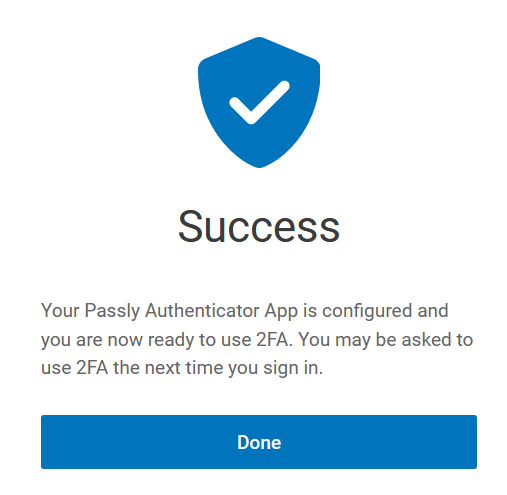Click the blue shield icon
The width and height of the screenshot is (507, 495).
click(259, 102)
